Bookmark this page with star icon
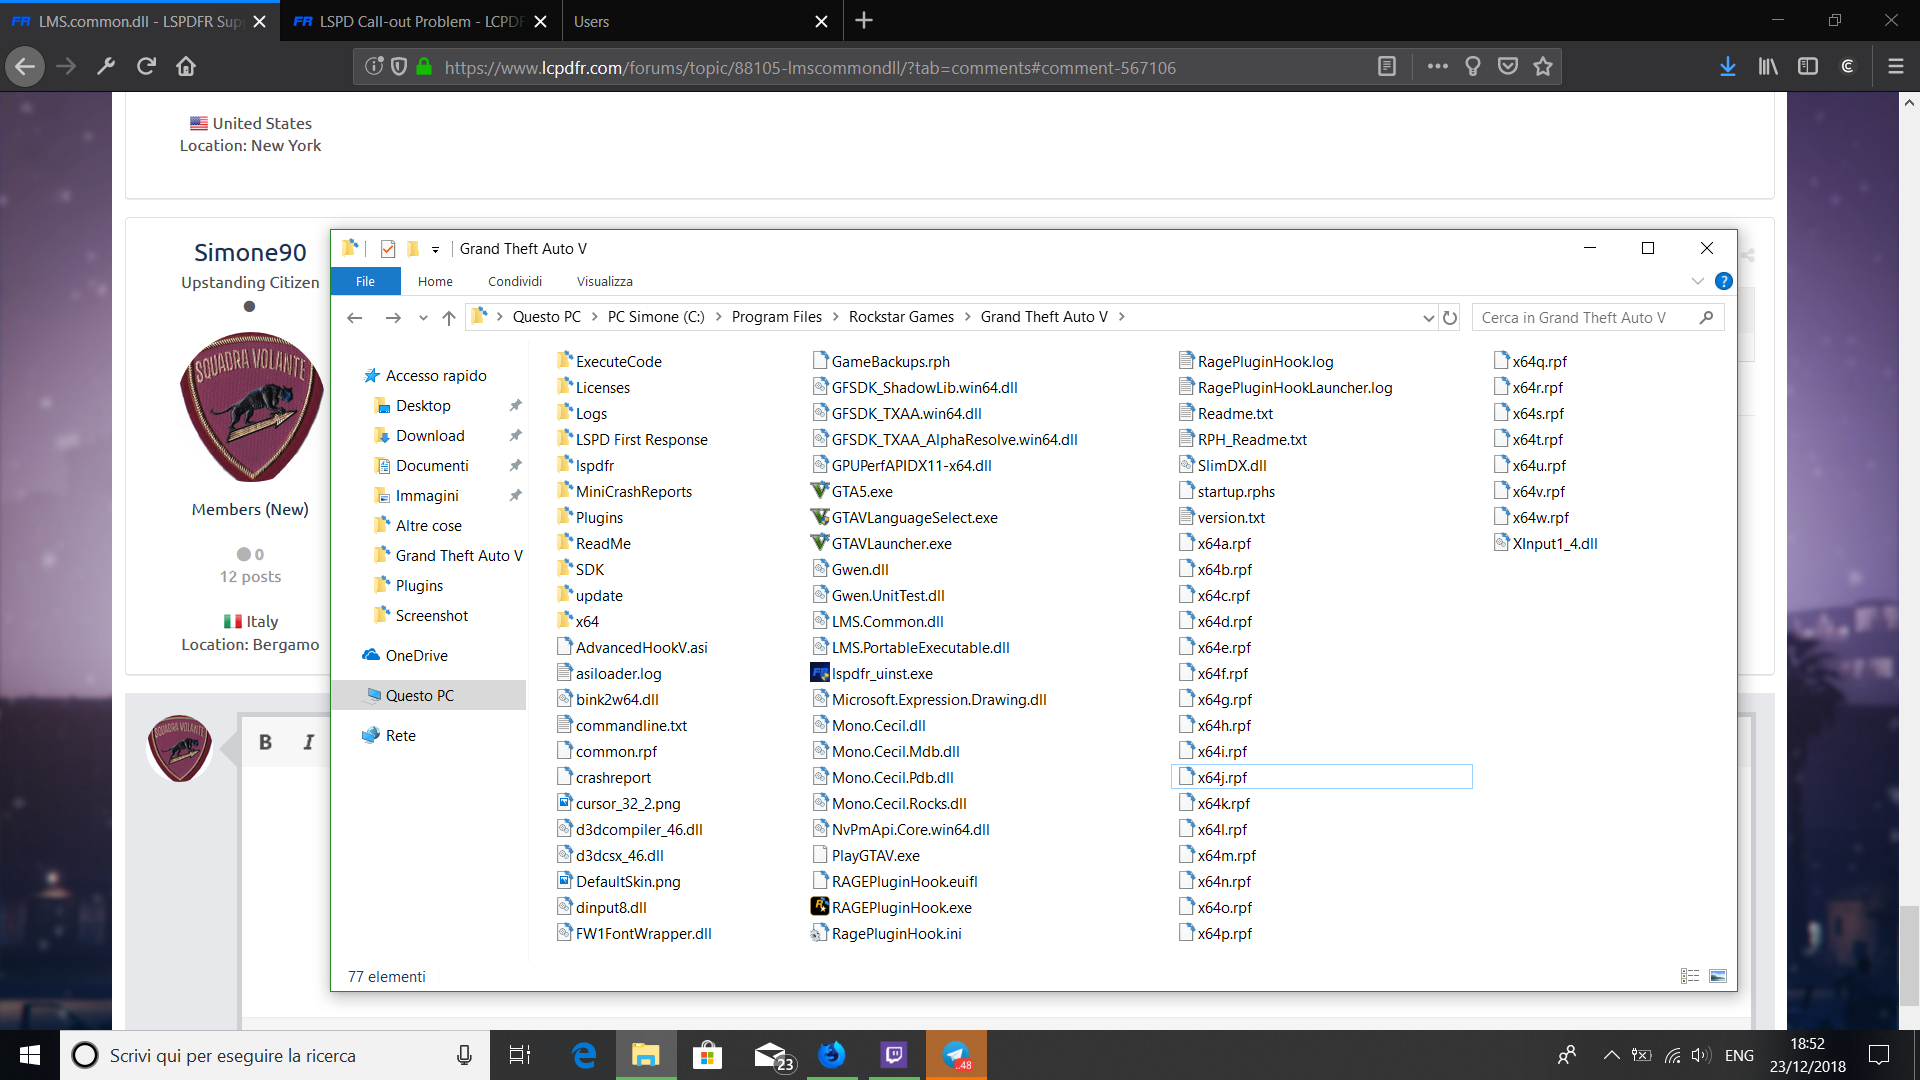Viewport: 1920px width, 1080px height. pyautogui.click(x=1543, y=67)
